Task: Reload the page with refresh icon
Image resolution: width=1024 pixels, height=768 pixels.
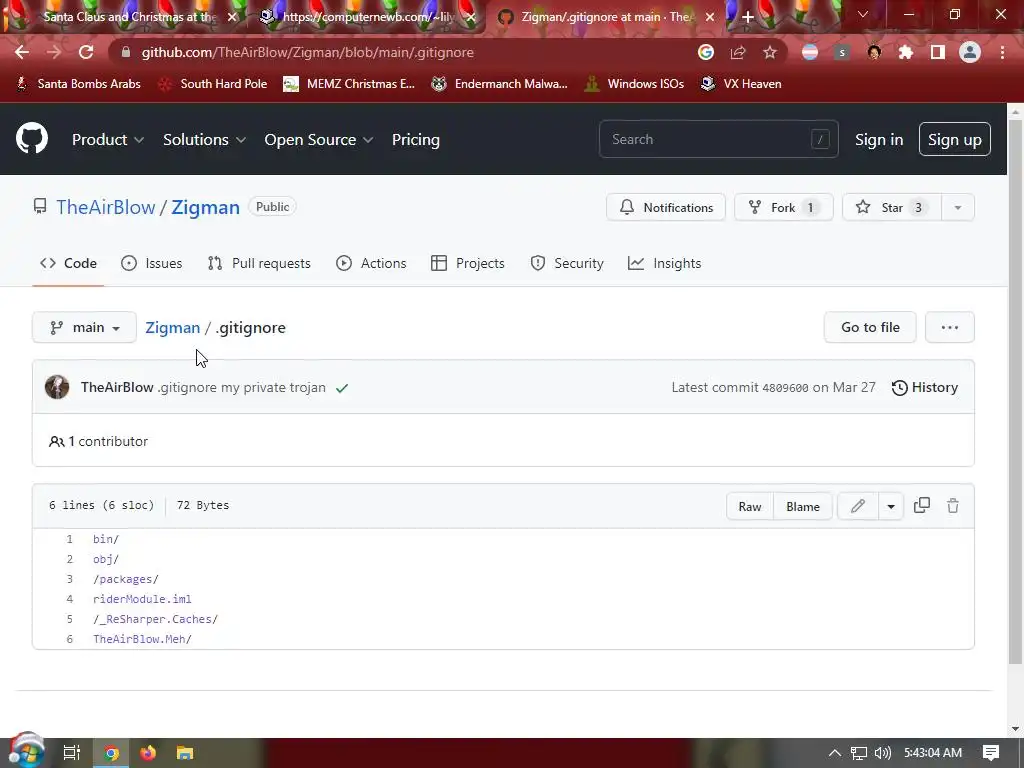Action: tap(86, 52)
